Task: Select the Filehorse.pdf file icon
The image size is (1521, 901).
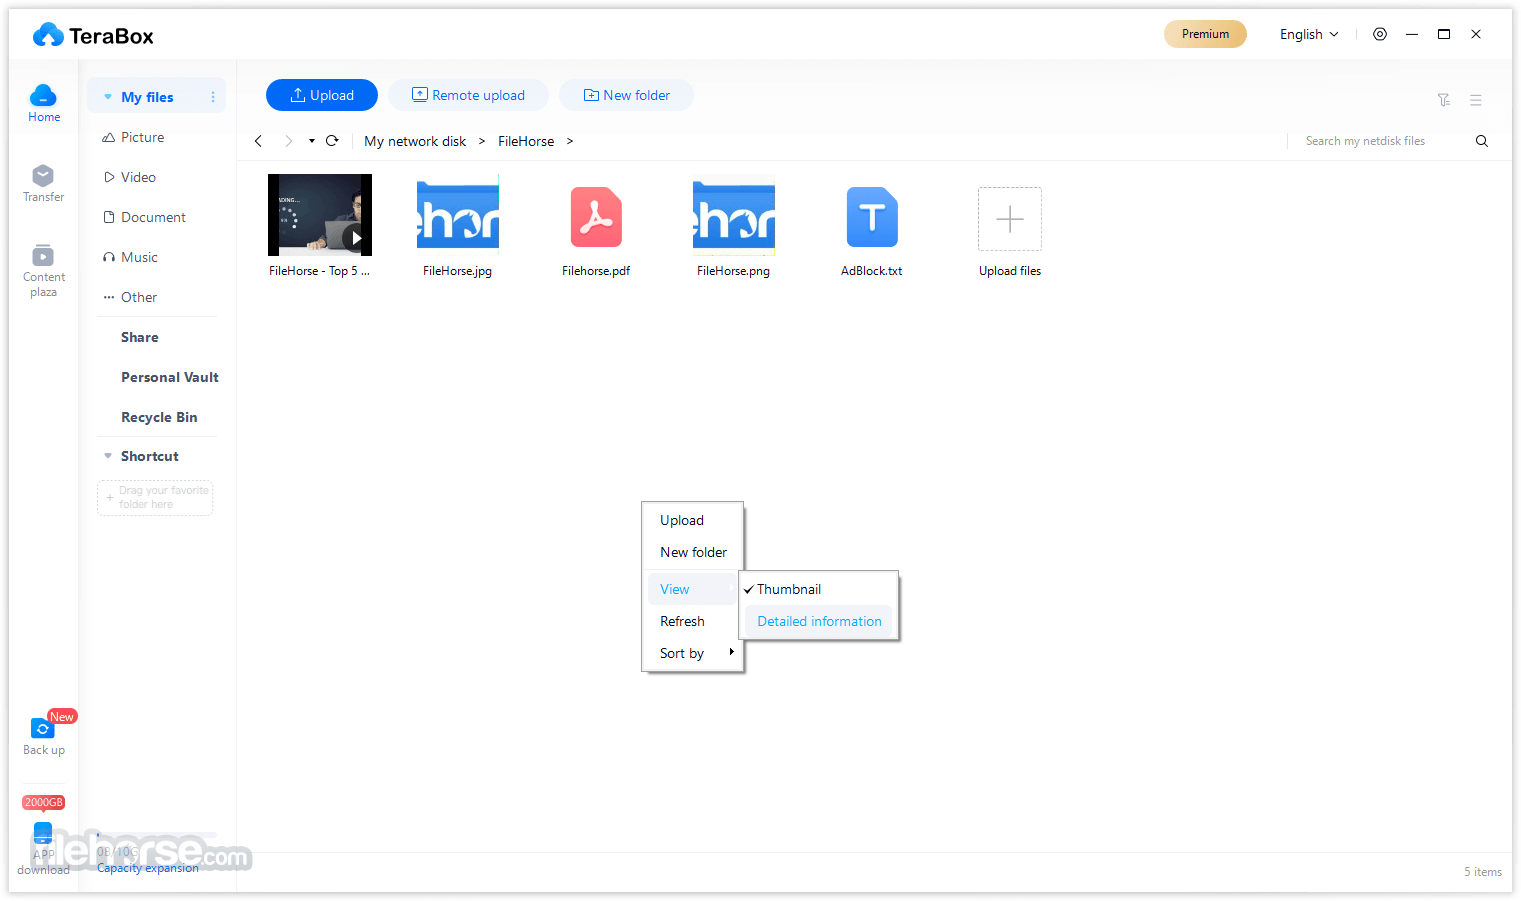Action: point(596,217)
